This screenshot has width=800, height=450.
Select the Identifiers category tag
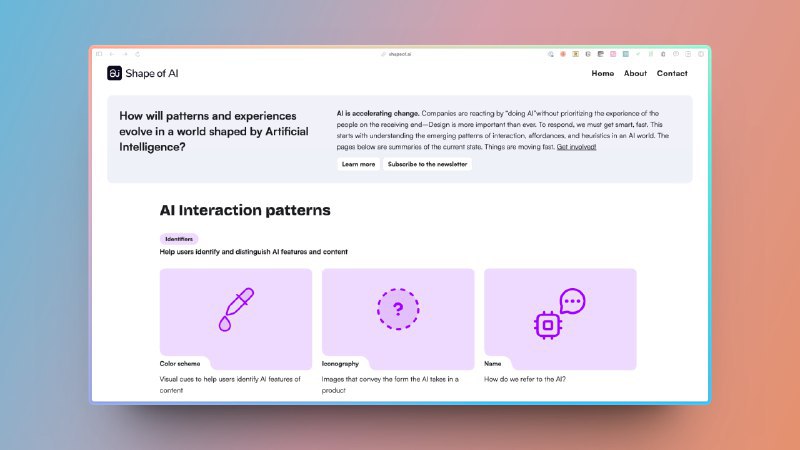click(x=179, y=239)
